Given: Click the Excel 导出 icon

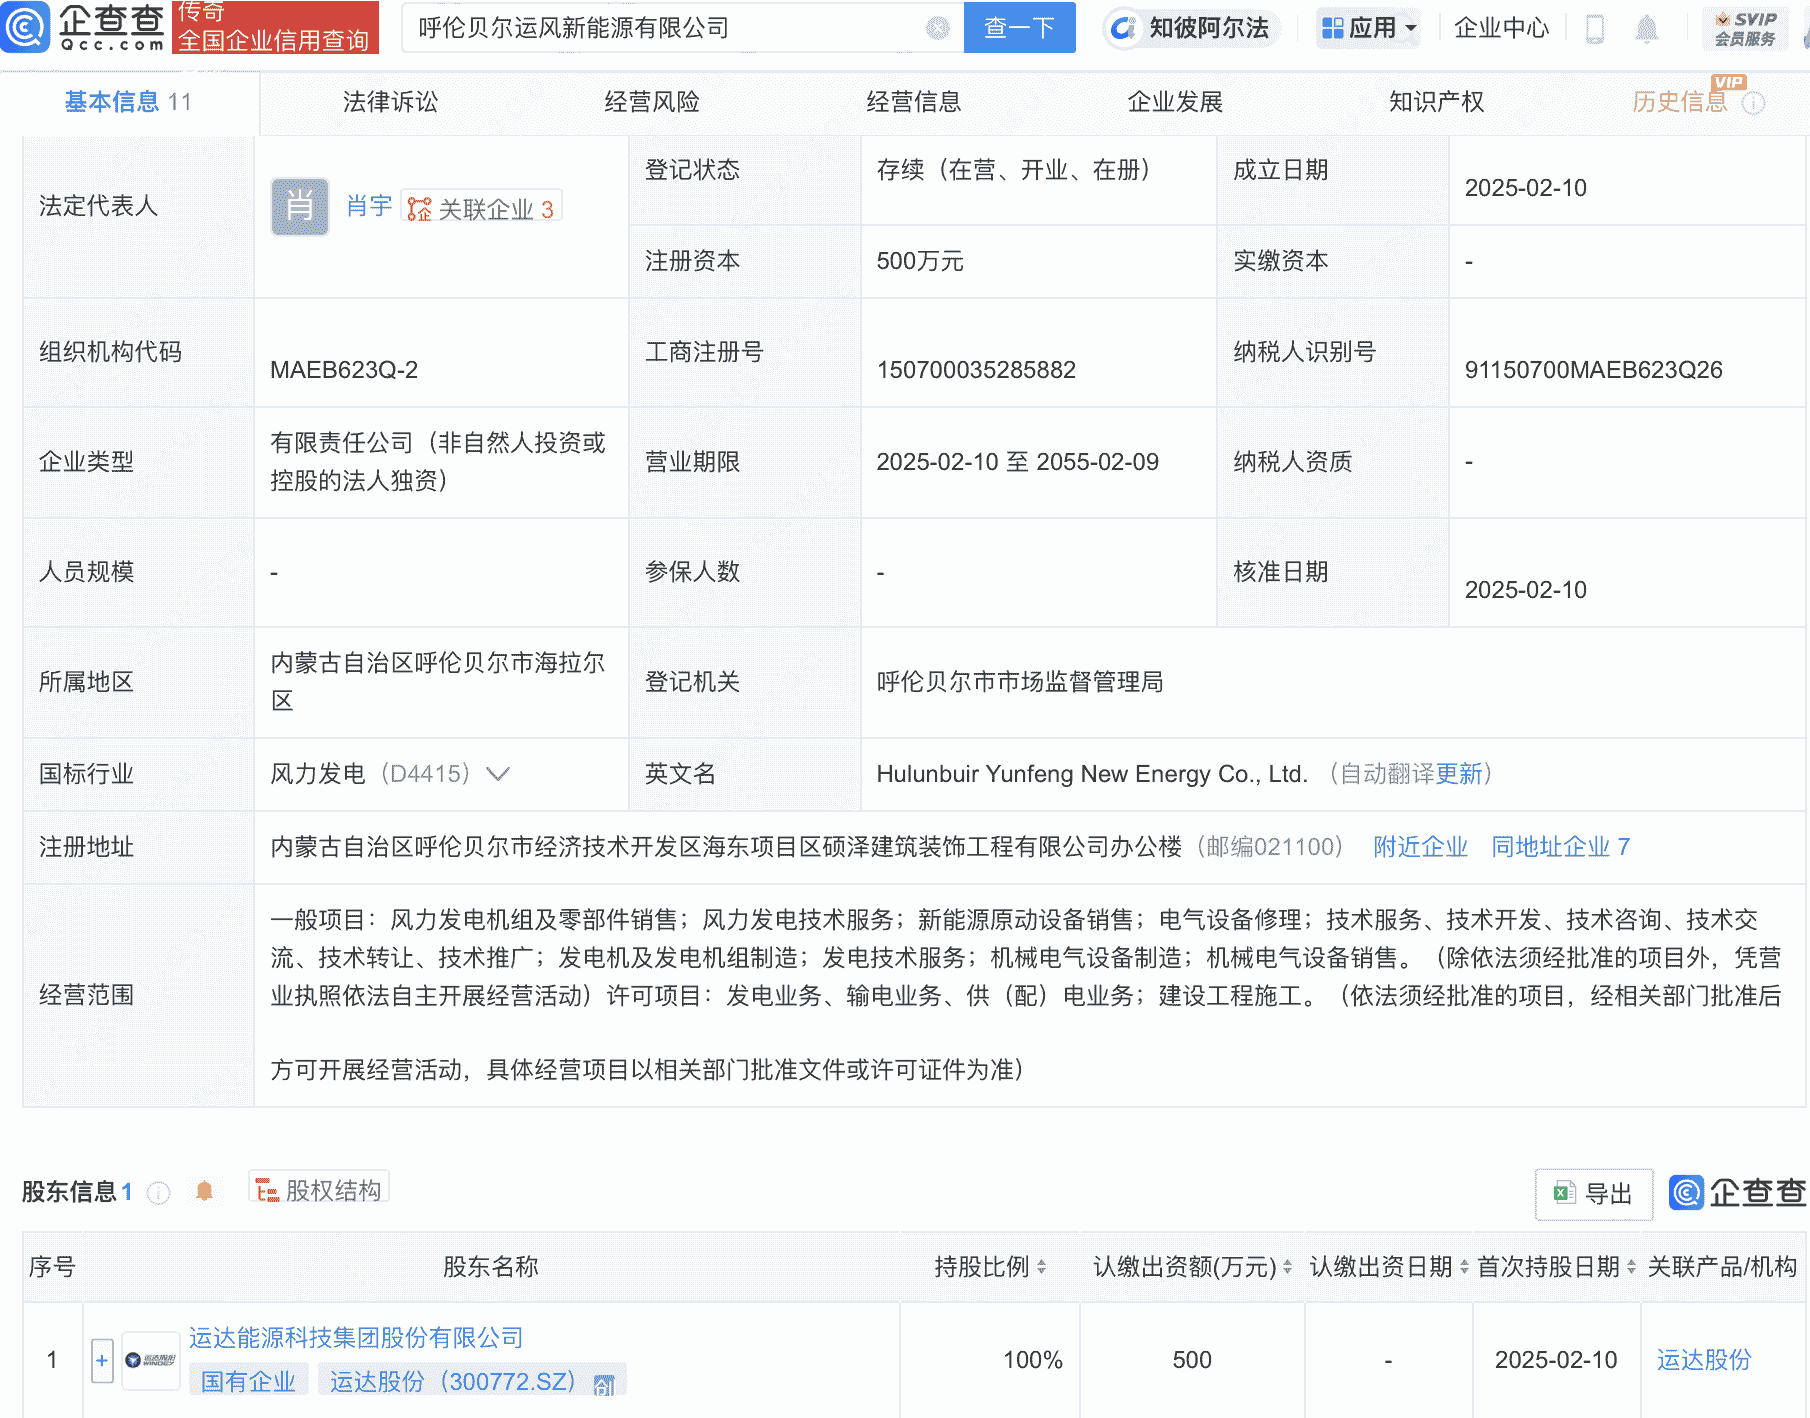Looking at the screenshot, I should 1563,1193.
